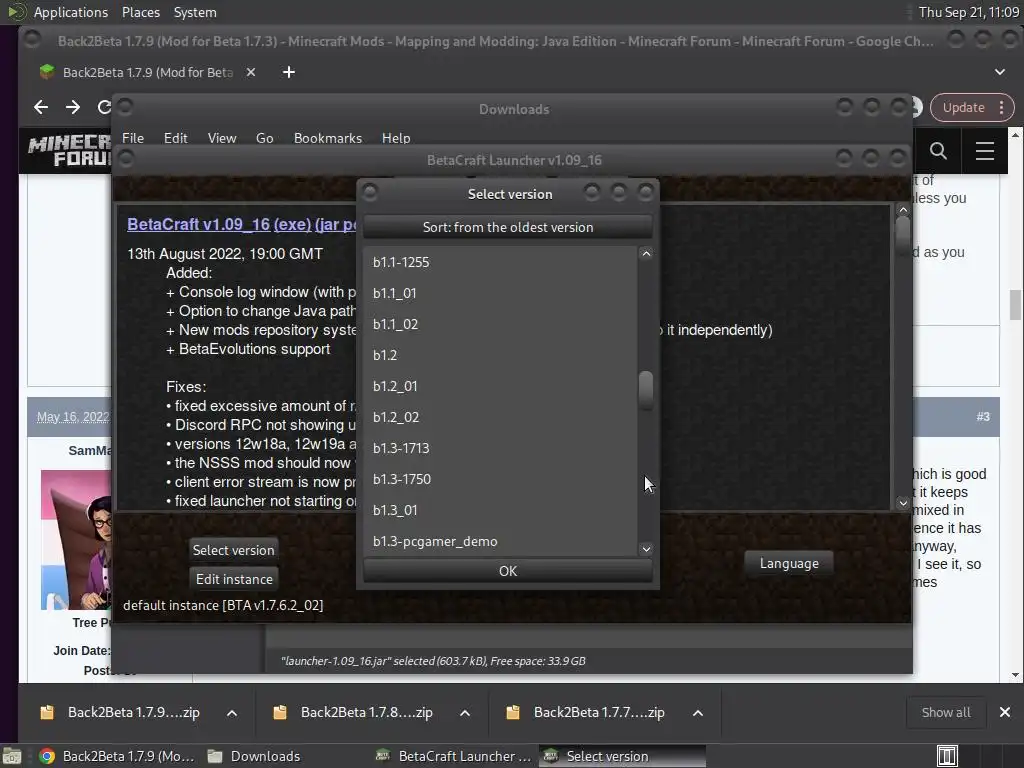Open Back2Beta 1.7.9 zip download item
1024x768 pixels.
coord(121,712)
